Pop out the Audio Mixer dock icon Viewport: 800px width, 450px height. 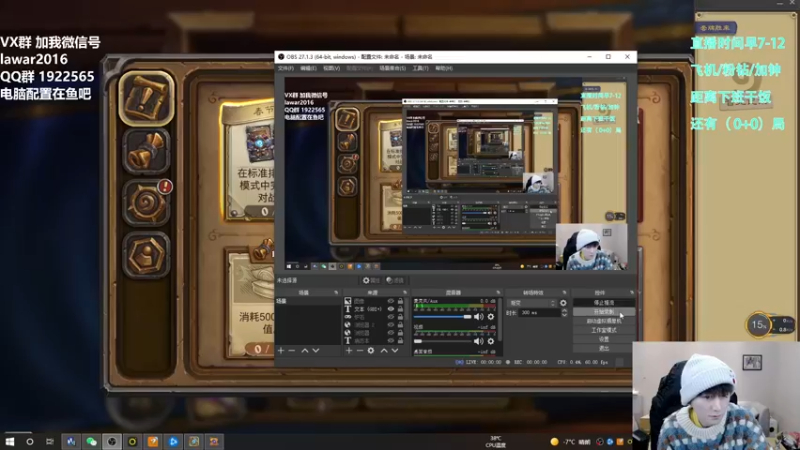(498, 292)
